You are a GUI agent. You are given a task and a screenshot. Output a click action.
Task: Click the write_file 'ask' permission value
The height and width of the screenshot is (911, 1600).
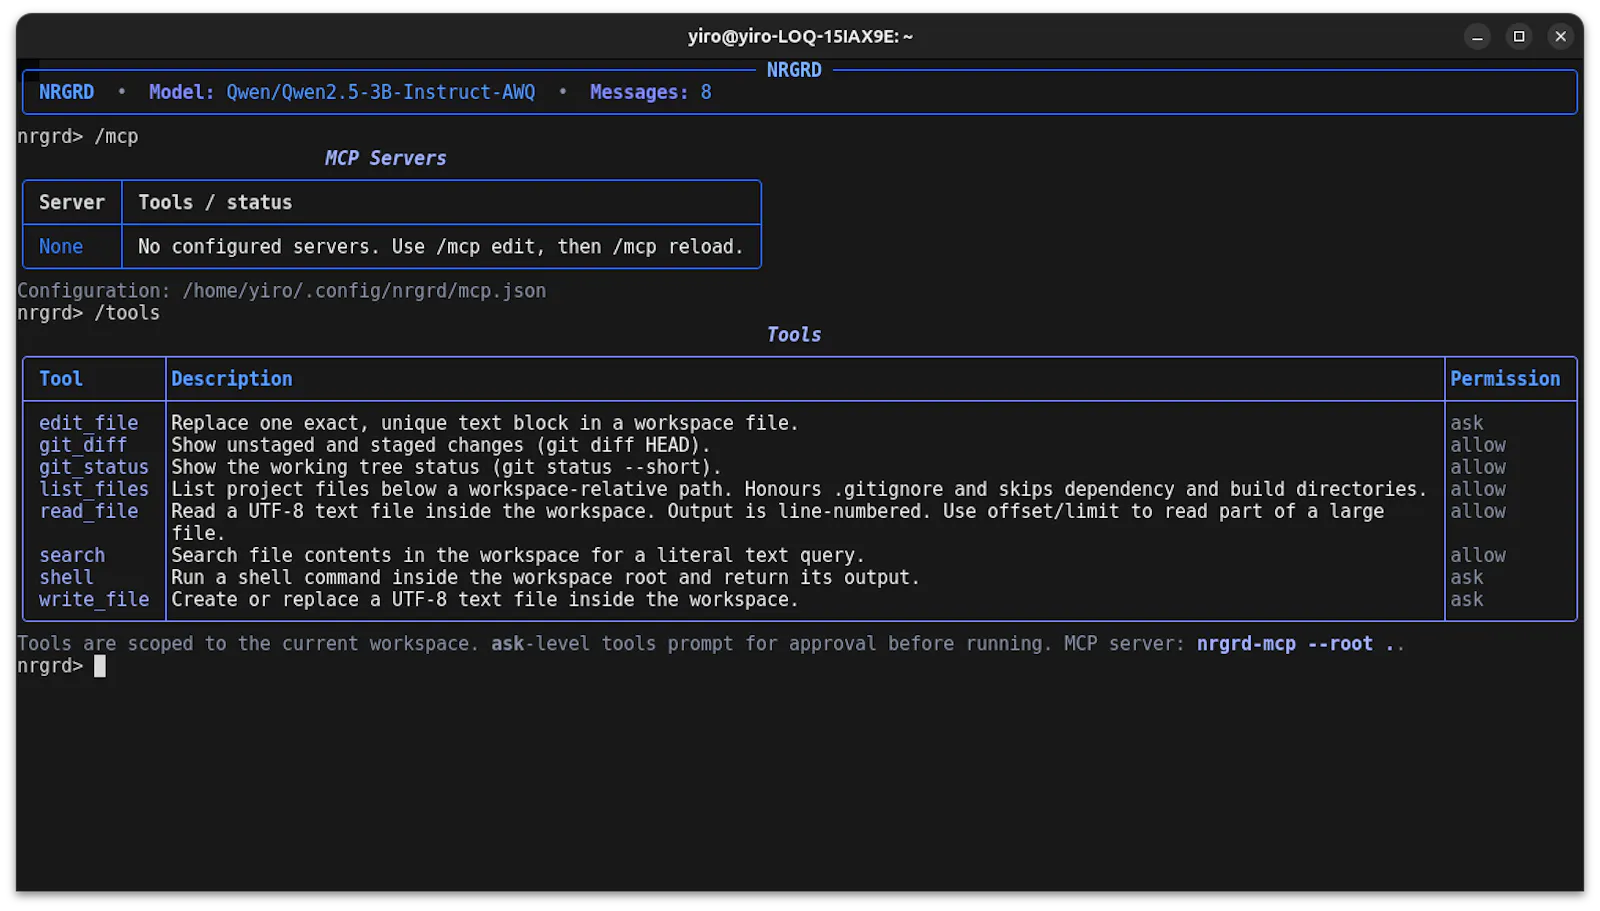[1467, 599]
